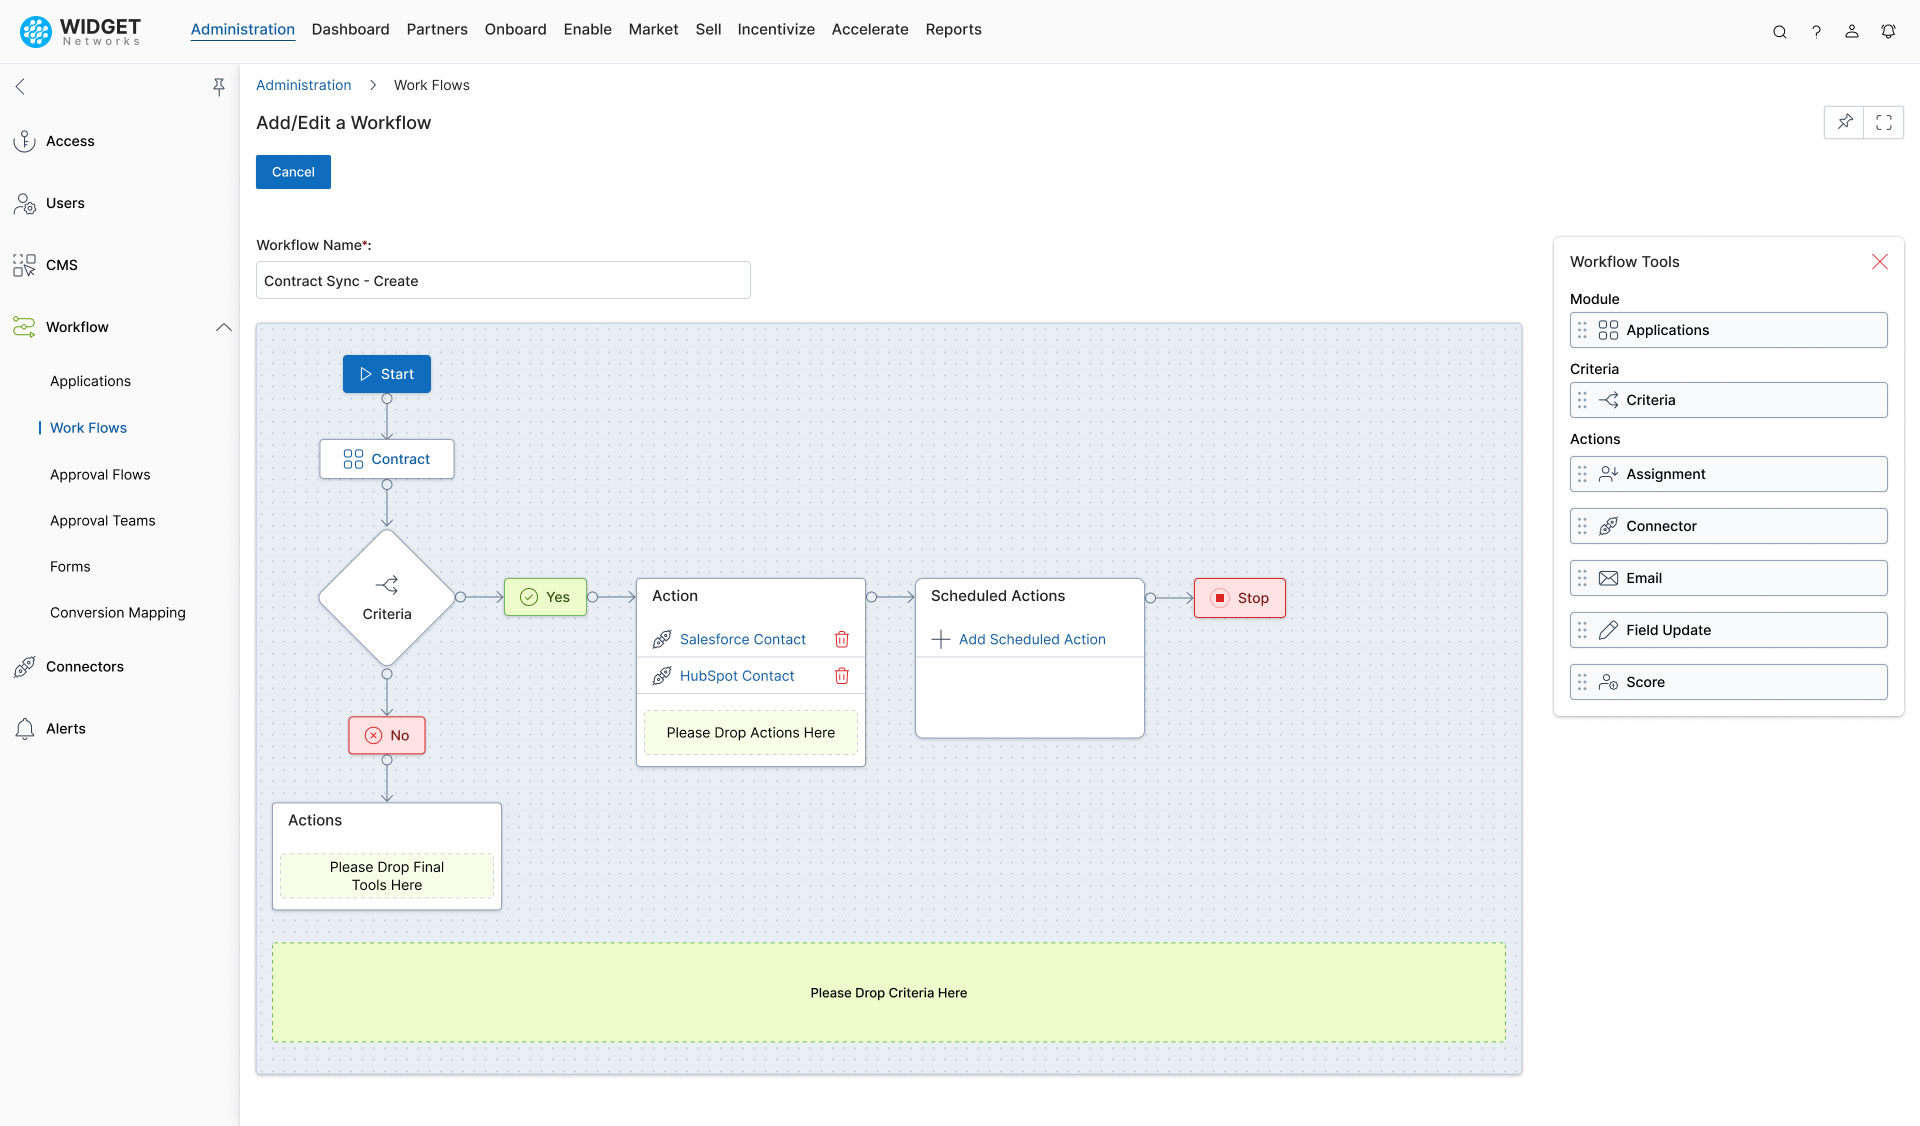The width and height of the screenshot is (1920, 1126).
Task: Open Approval Teams sidebar item
Action: (x=103, y=521)
